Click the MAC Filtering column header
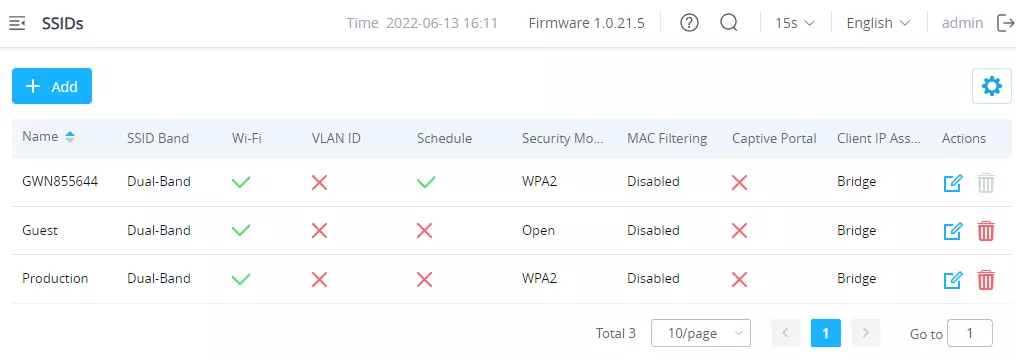 click(x=667, y=138)
